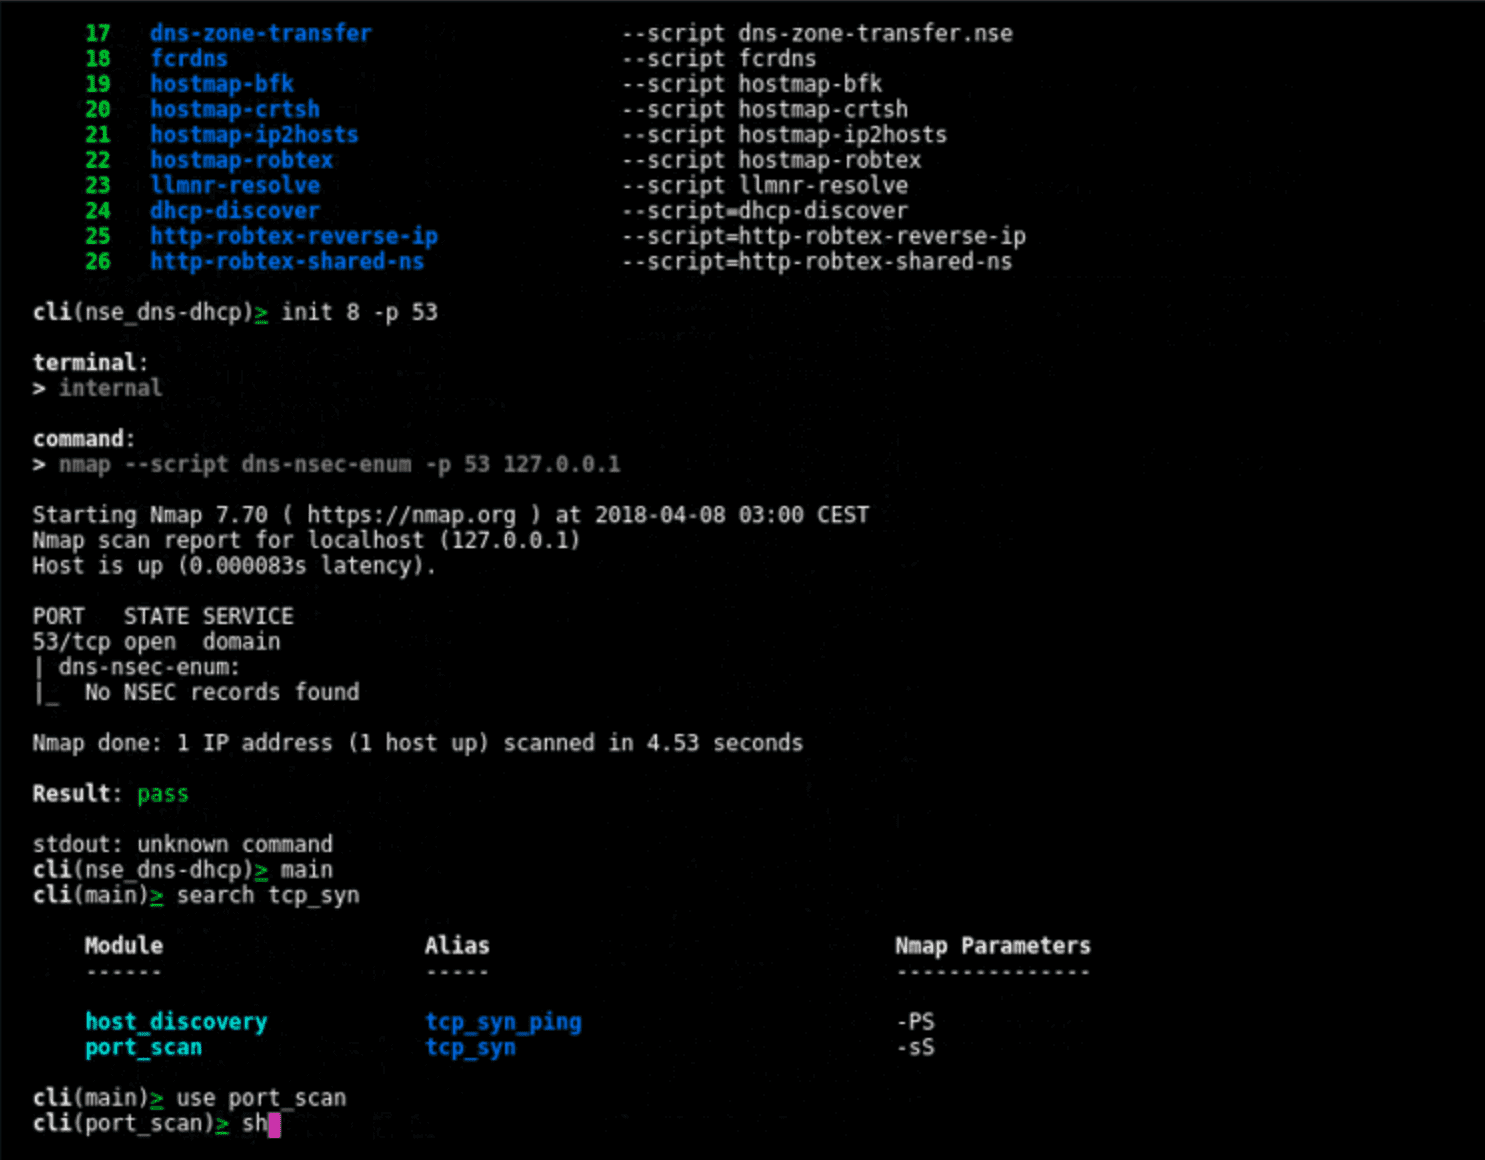Click the '--script dns-zone-transfer.nse' parameter text
Viewport: 1485px width, 1160px height.
pyautogui.click(x=817, y=33)
